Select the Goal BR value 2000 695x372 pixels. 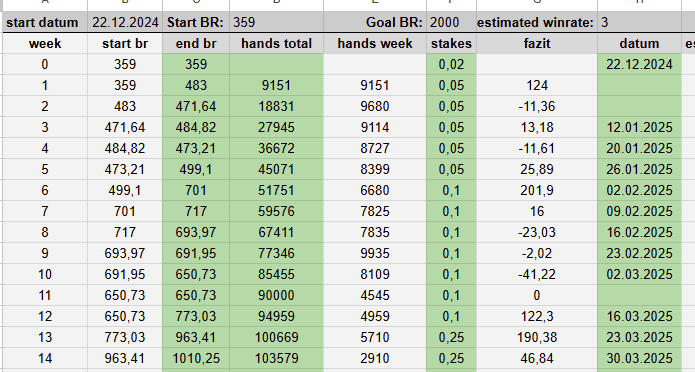451,22
